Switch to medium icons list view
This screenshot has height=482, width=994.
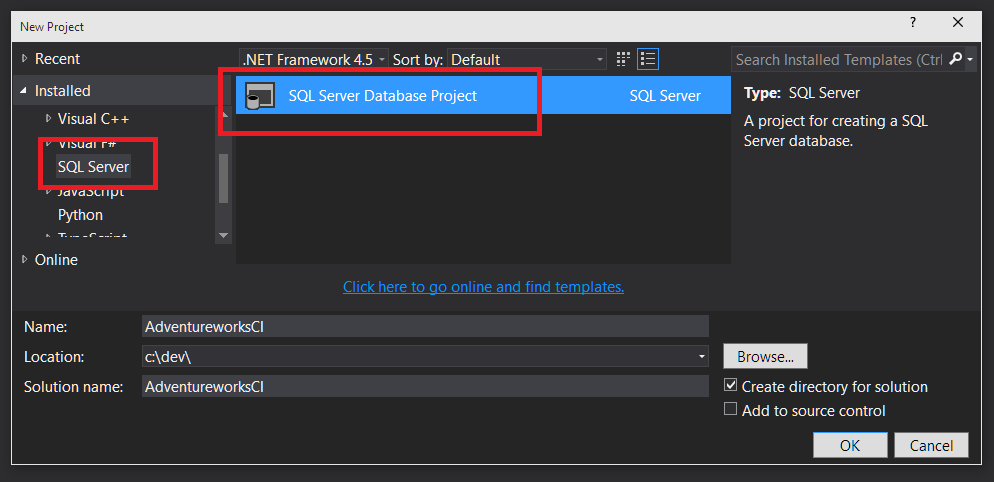point(648,59)
